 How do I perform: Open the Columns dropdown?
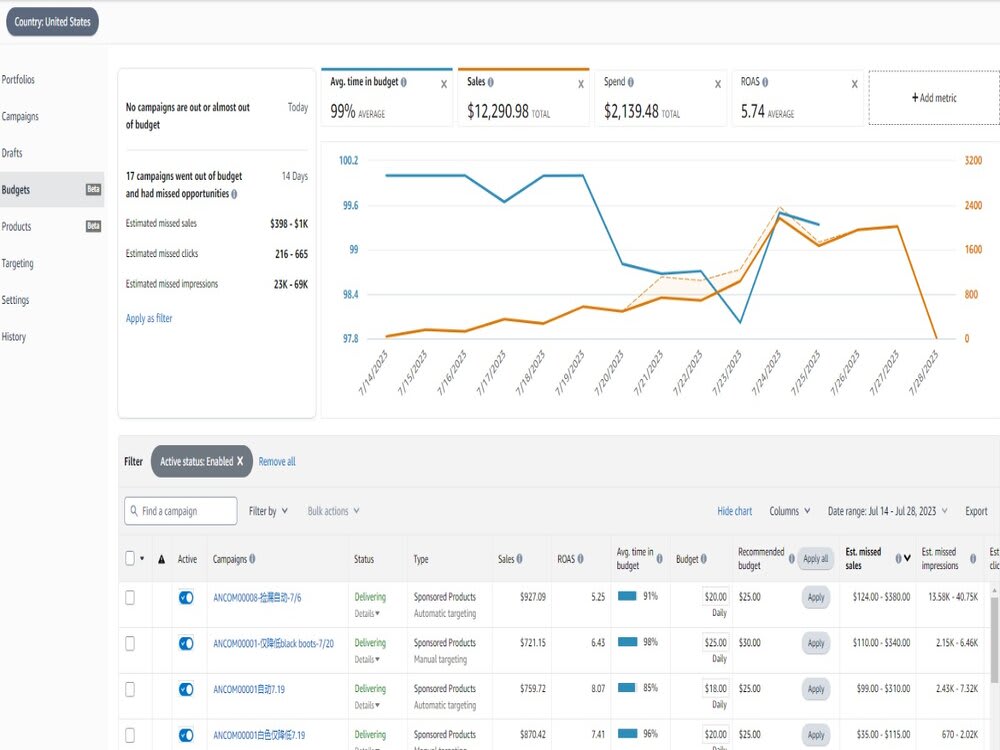pos(790,511)
